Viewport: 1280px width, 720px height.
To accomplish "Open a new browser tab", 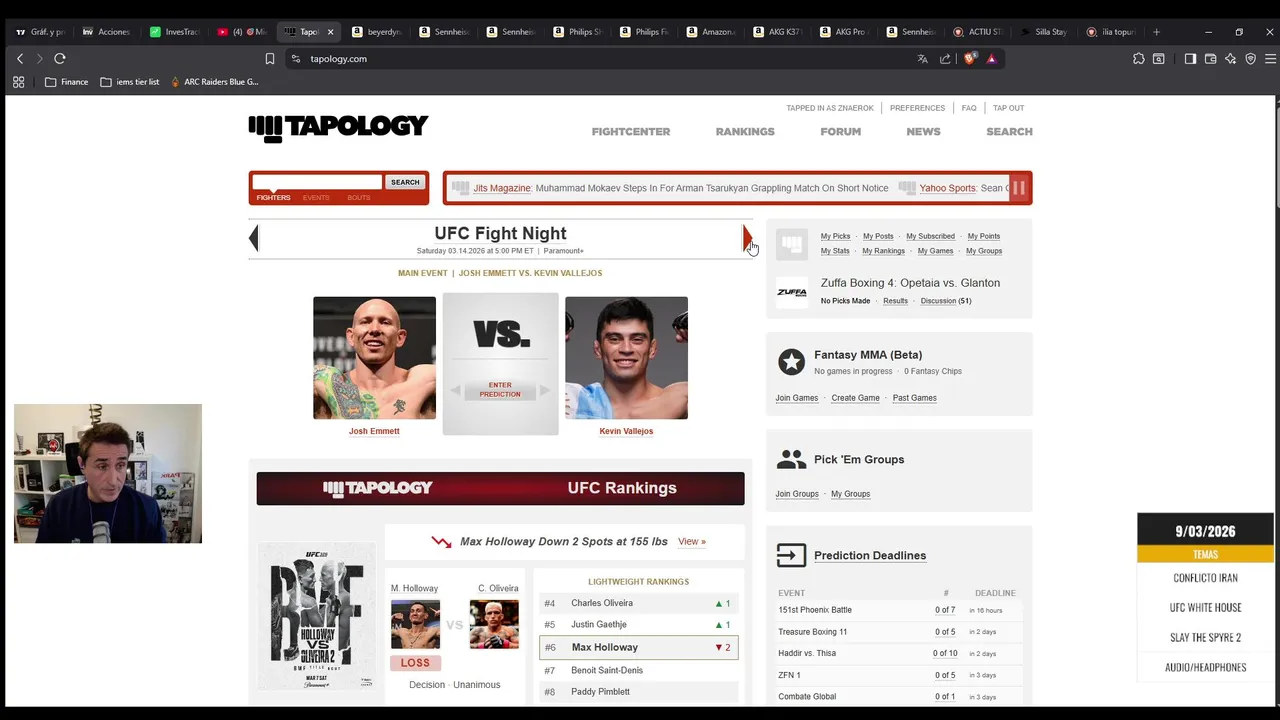I will (x=1156, y=32).
